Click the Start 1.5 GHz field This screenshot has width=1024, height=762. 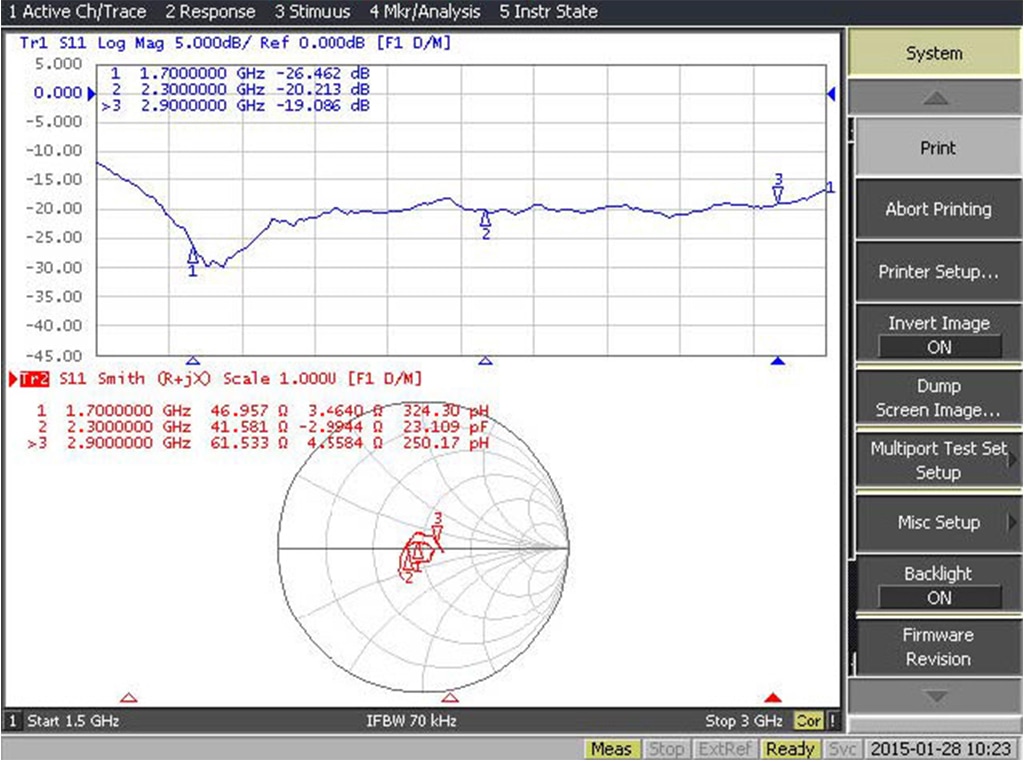(x=73, y=721)
